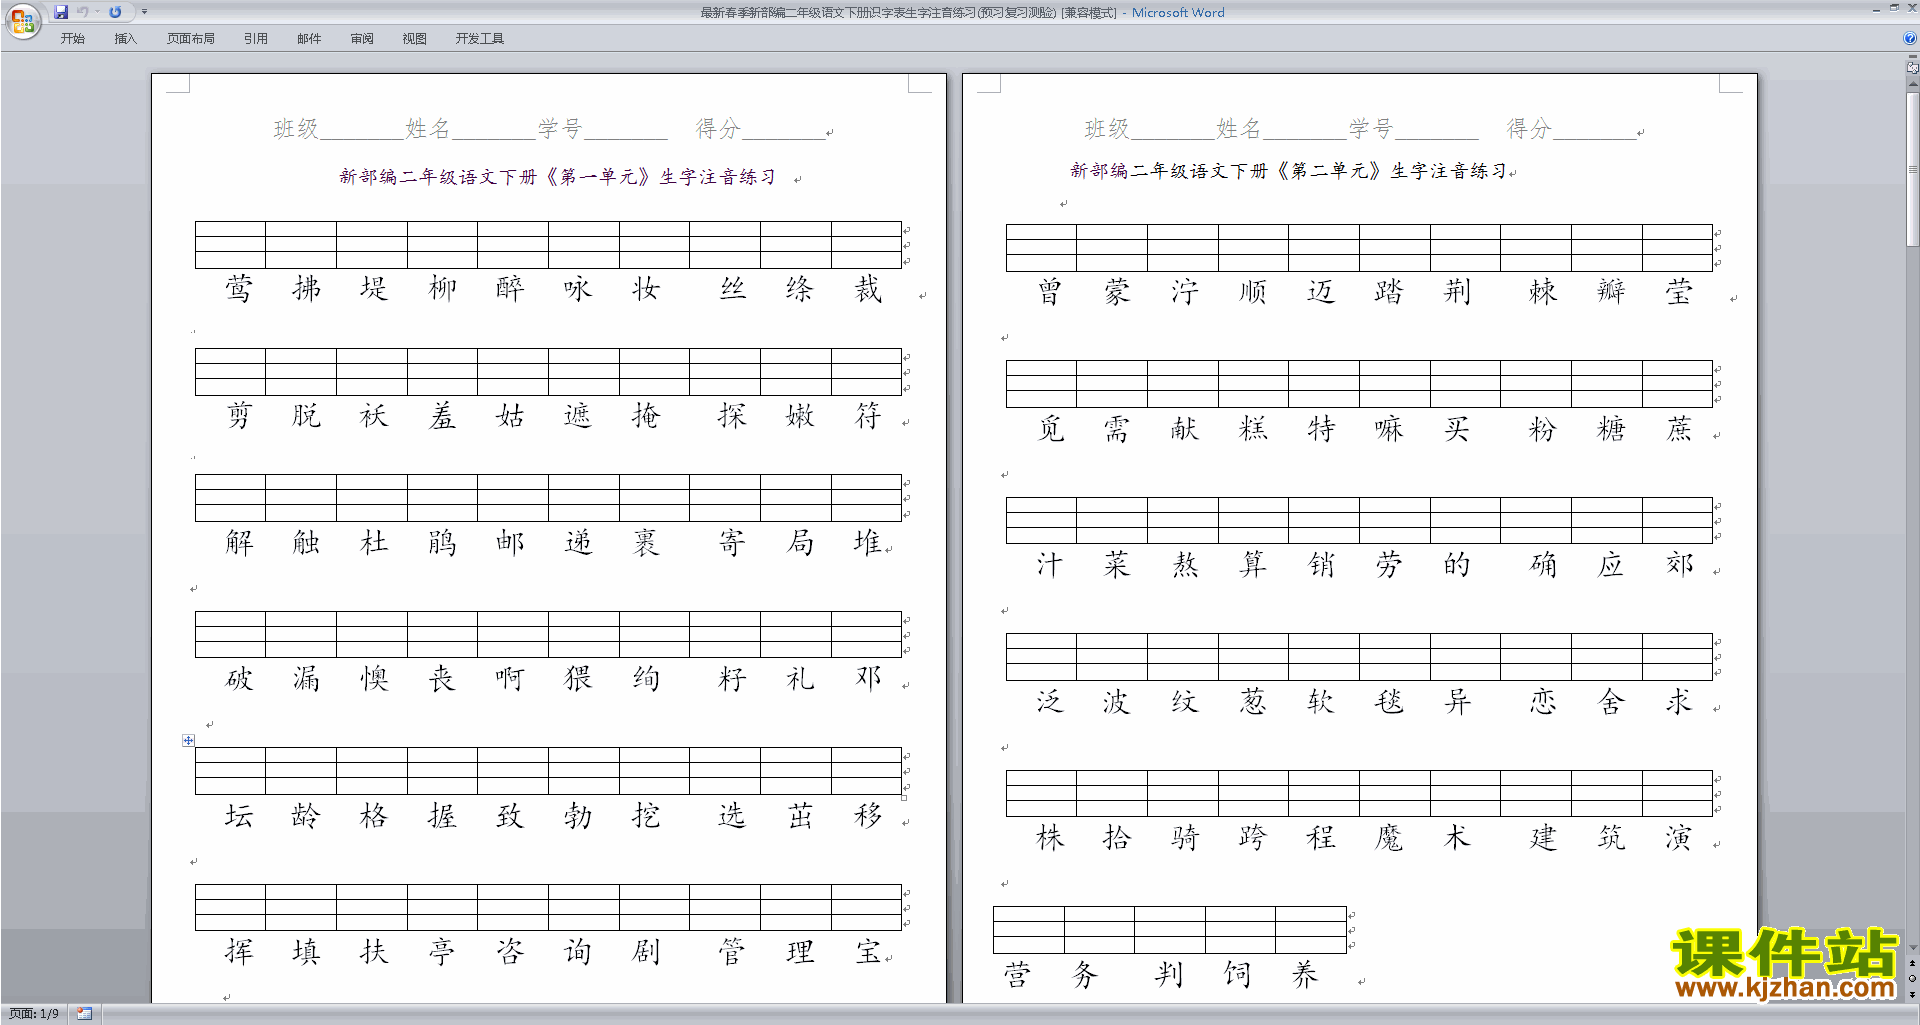Screen dimensions: 1920x1025
Task: Click the 得分 label on the first page
Action: point(718,129)
